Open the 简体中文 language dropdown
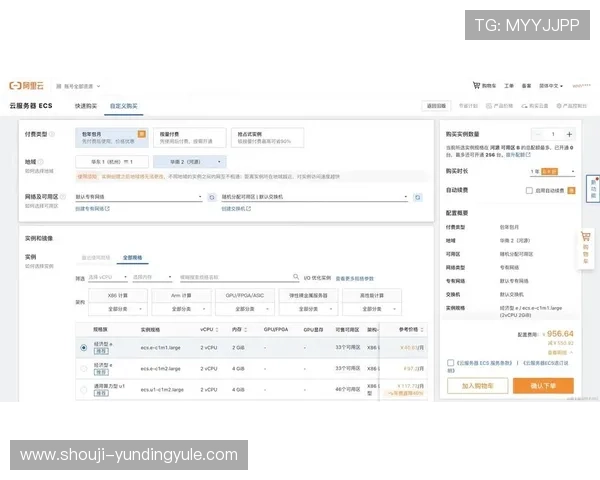Viewport: 600px width, 480px height. click(551, 86)
